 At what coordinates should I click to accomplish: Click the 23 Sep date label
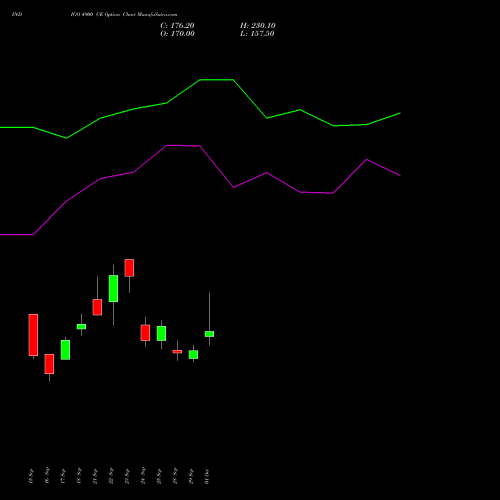[127, 476]
